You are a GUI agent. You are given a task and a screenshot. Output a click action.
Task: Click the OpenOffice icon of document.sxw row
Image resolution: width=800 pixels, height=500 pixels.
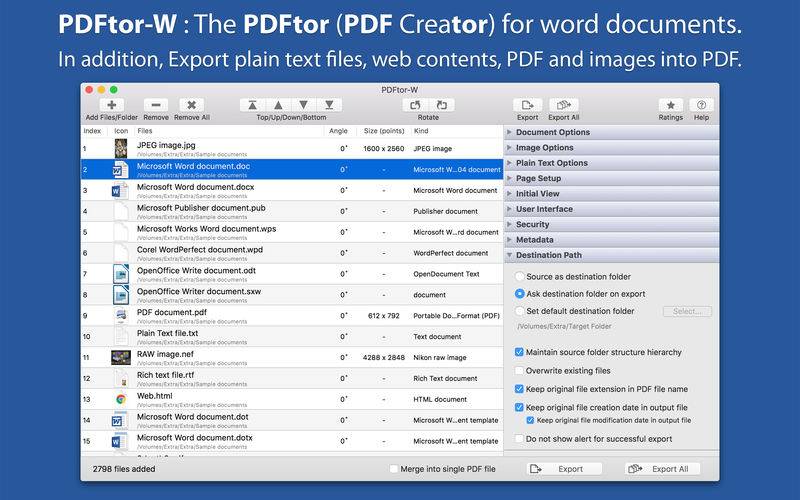(x=121, y=295)
